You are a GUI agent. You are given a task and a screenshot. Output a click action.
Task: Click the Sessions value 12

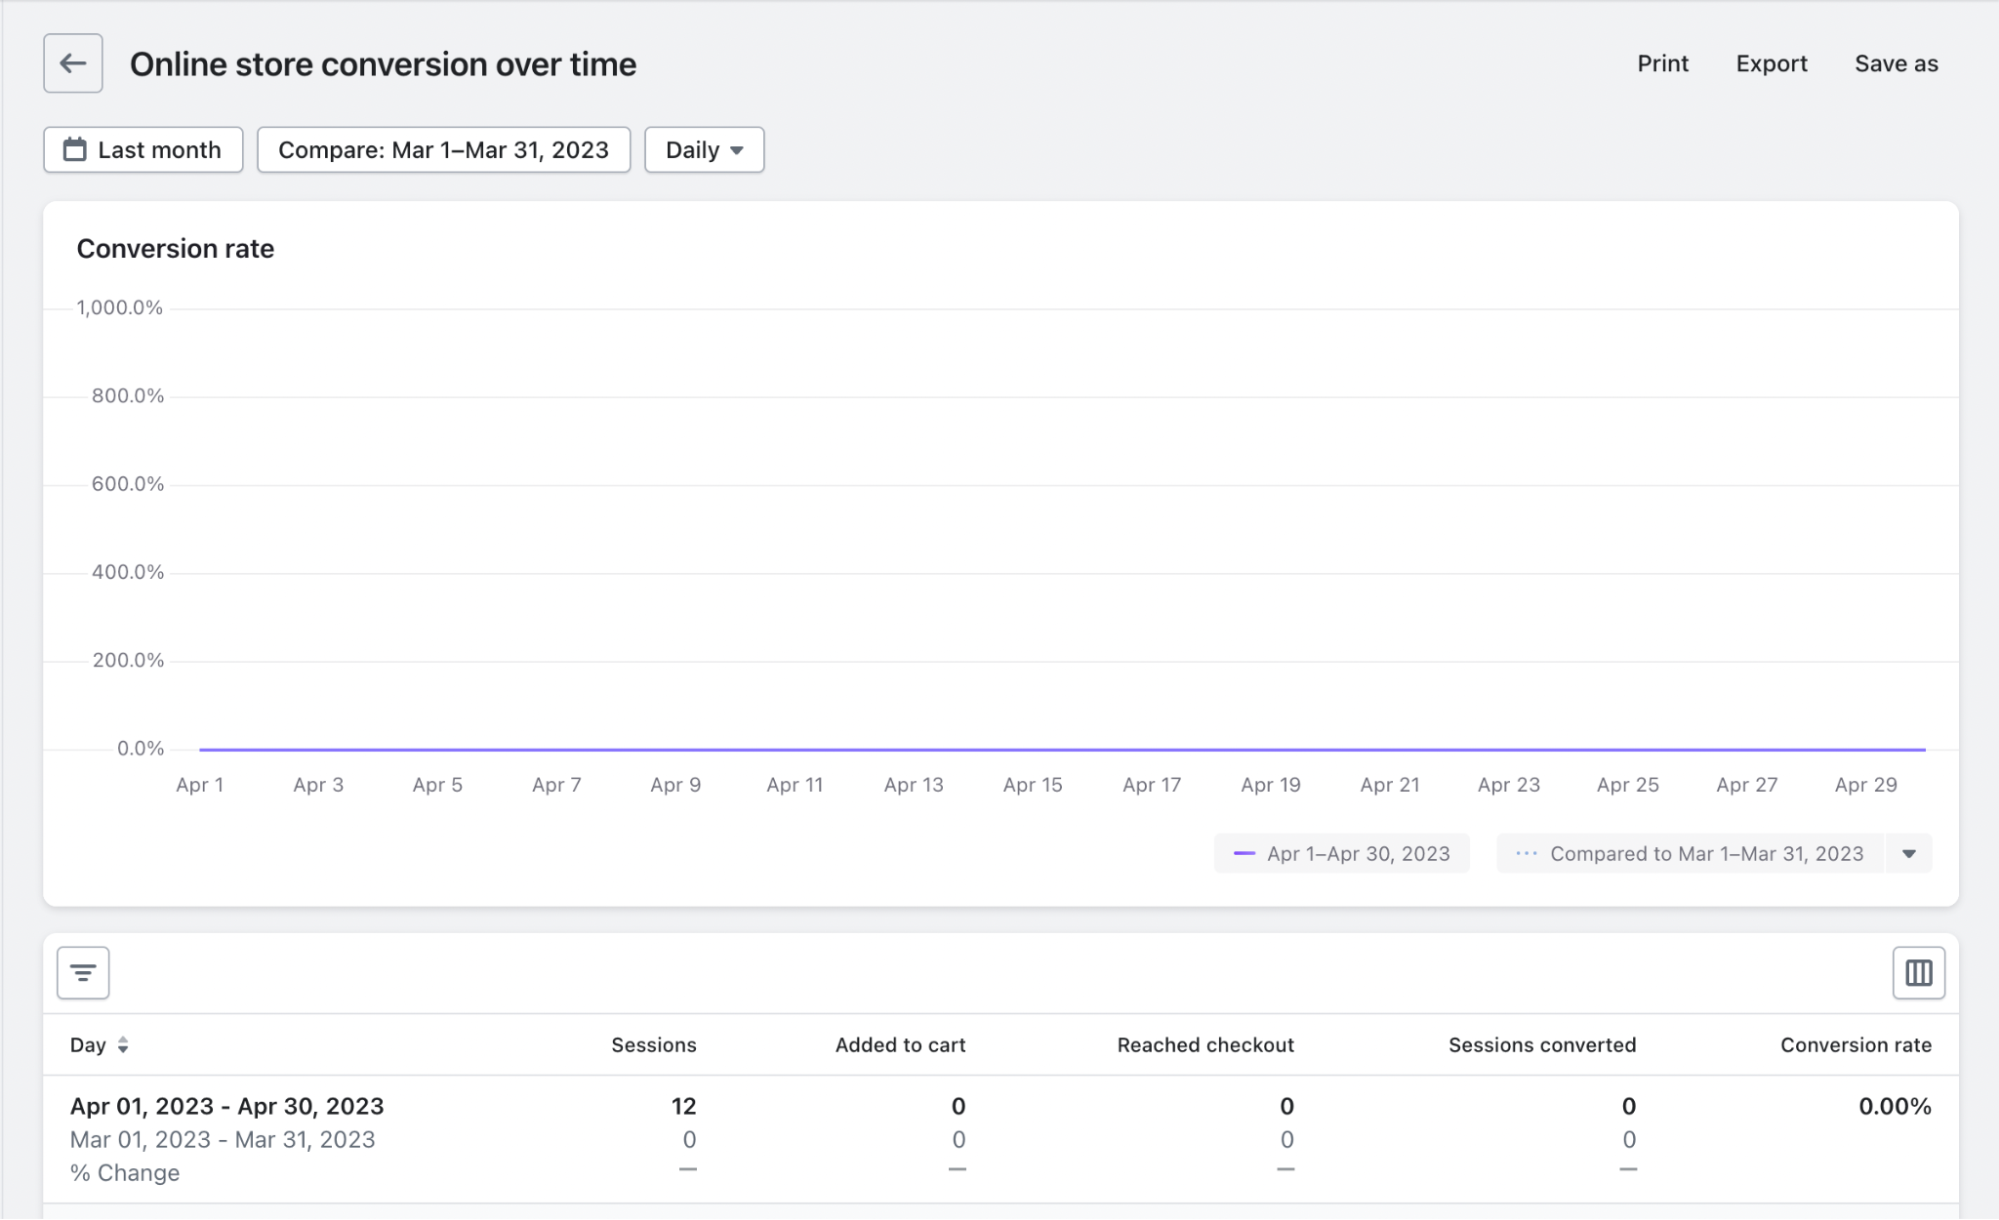683,1106
